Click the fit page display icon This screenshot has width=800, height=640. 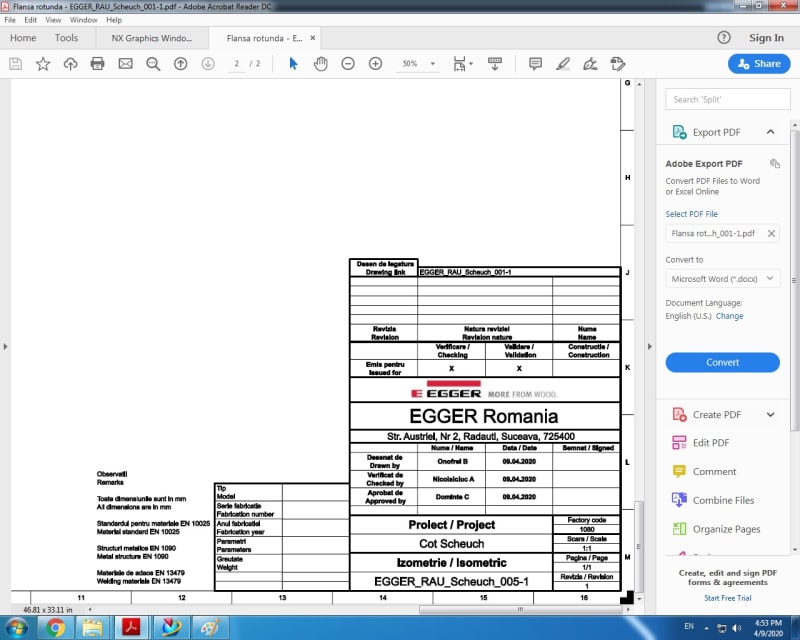point(459,64)
